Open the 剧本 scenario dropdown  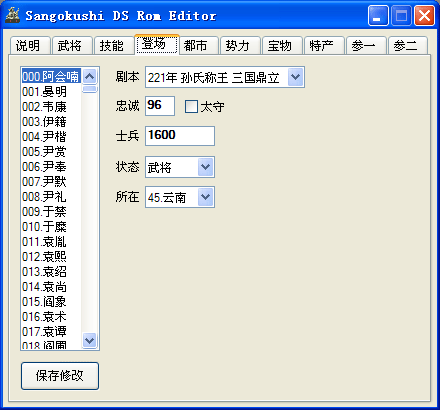coord(295,77)
